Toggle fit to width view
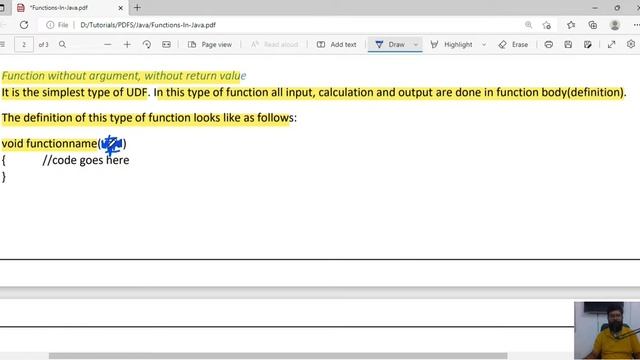The height and width of the screenshot is (360, 640). (166, 44)
